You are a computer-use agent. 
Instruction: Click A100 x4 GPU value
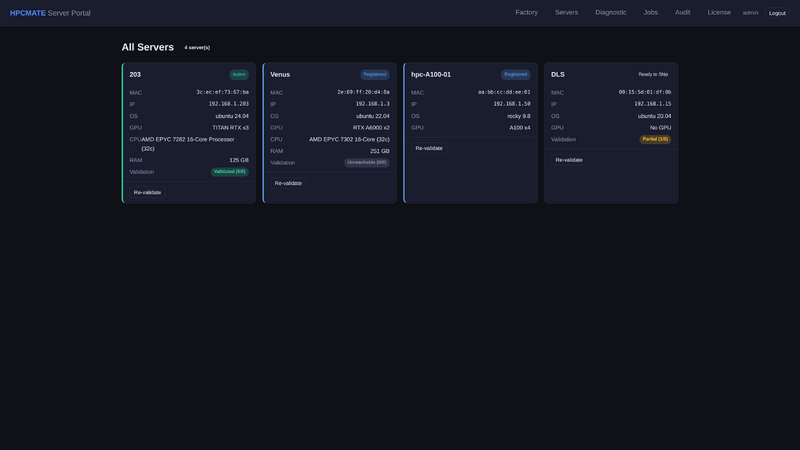click(x=519, y=128)
